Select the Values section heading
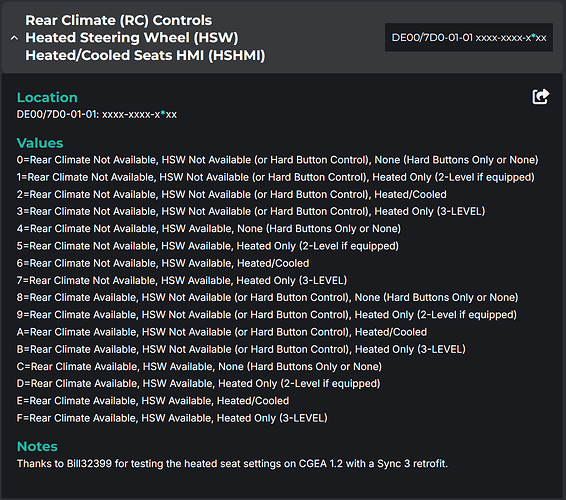This screenshot has width=566, height=500. 40,143
